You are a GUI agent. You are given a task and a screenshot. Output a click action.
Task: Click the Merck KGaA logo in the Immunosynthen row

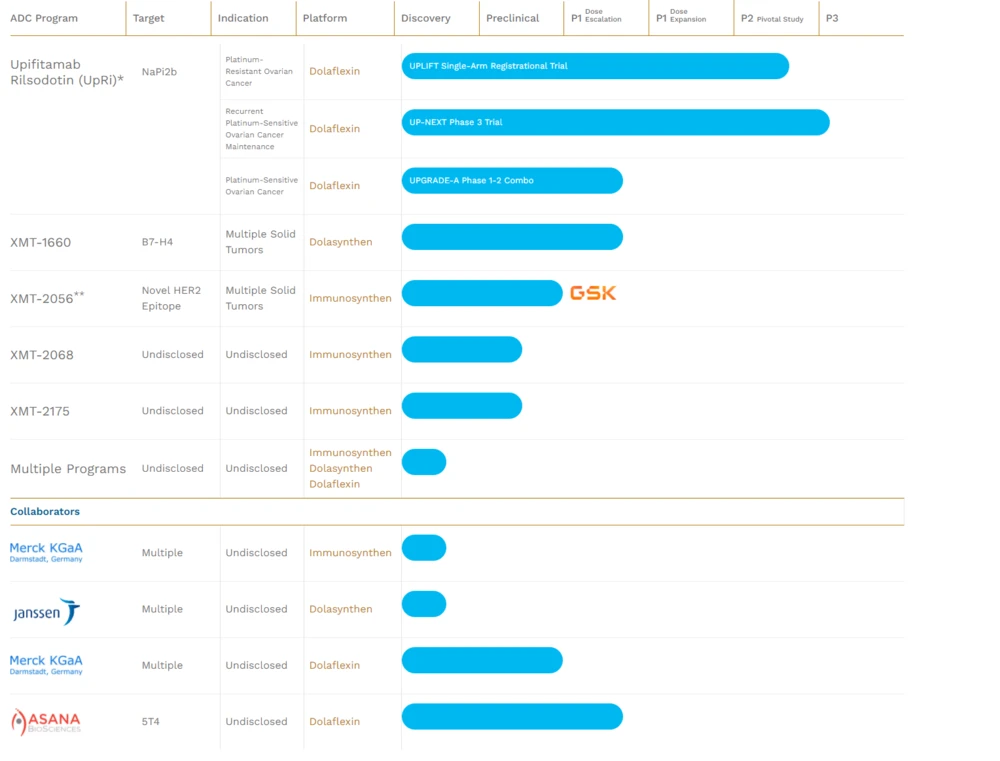point(46,552)
